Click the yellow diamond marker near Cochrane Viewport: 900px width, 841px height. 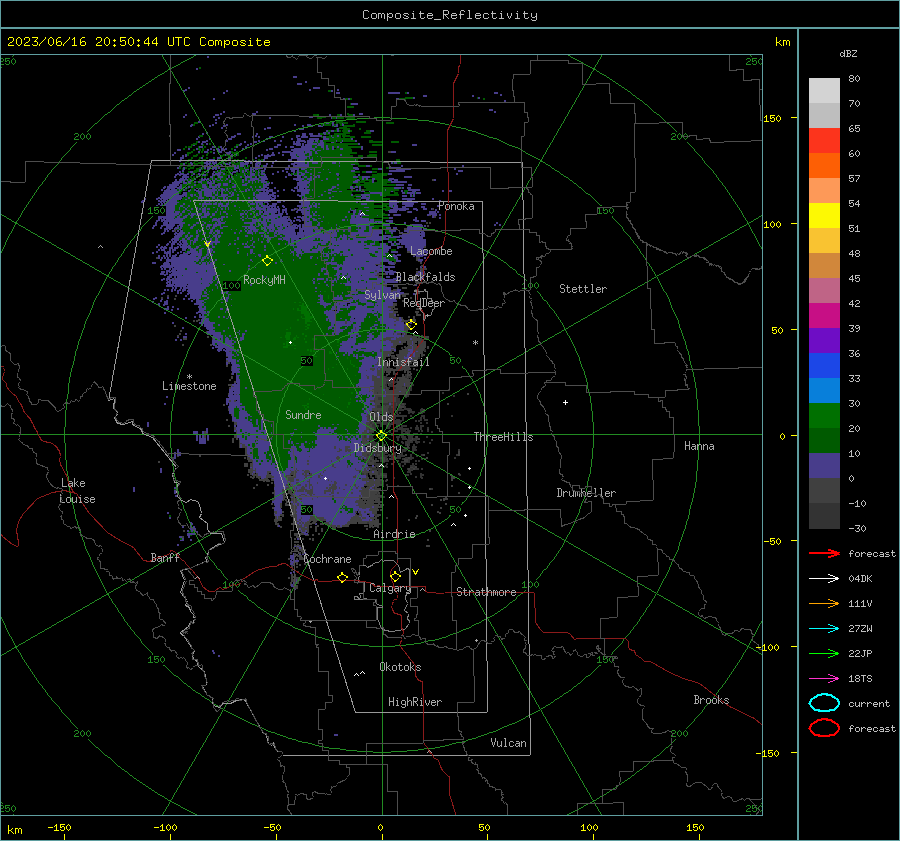[343, 577]
